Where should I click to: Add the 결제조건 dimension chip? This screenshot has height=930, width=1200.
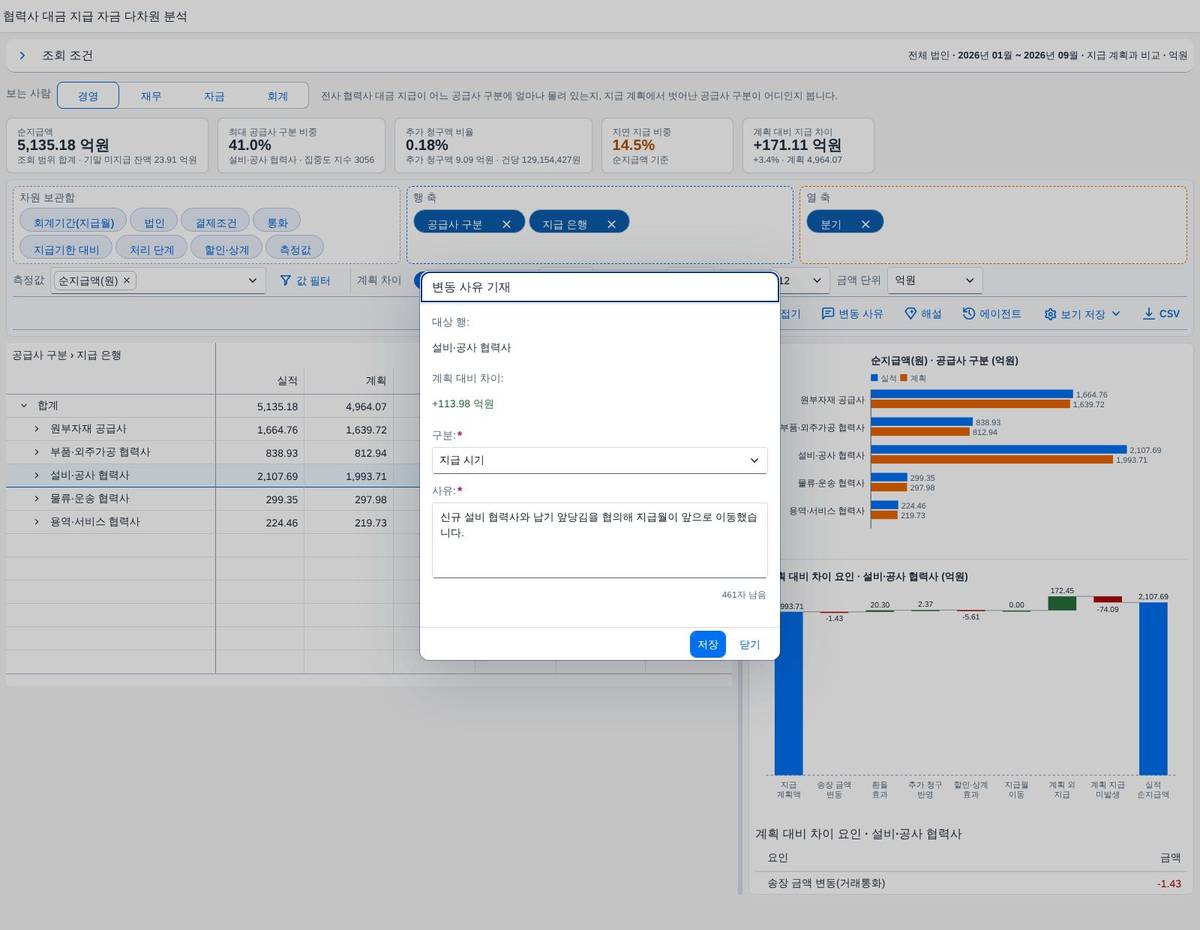(215, 222)
